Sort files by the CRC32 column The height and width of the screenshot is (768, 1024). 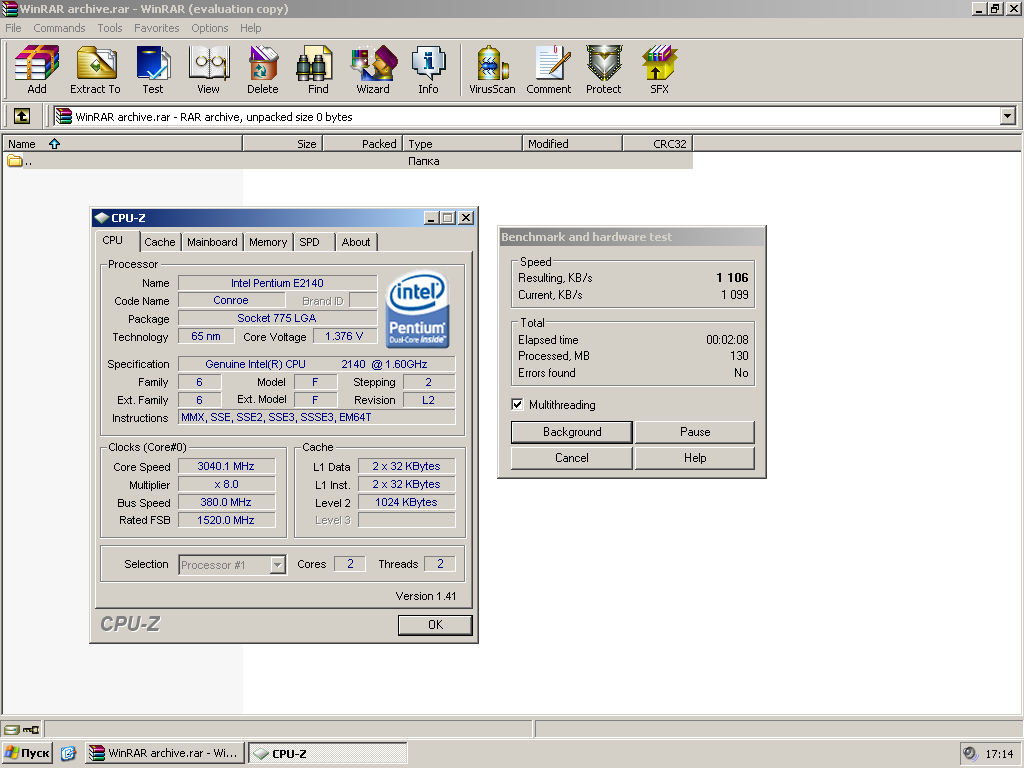(658, 144)
